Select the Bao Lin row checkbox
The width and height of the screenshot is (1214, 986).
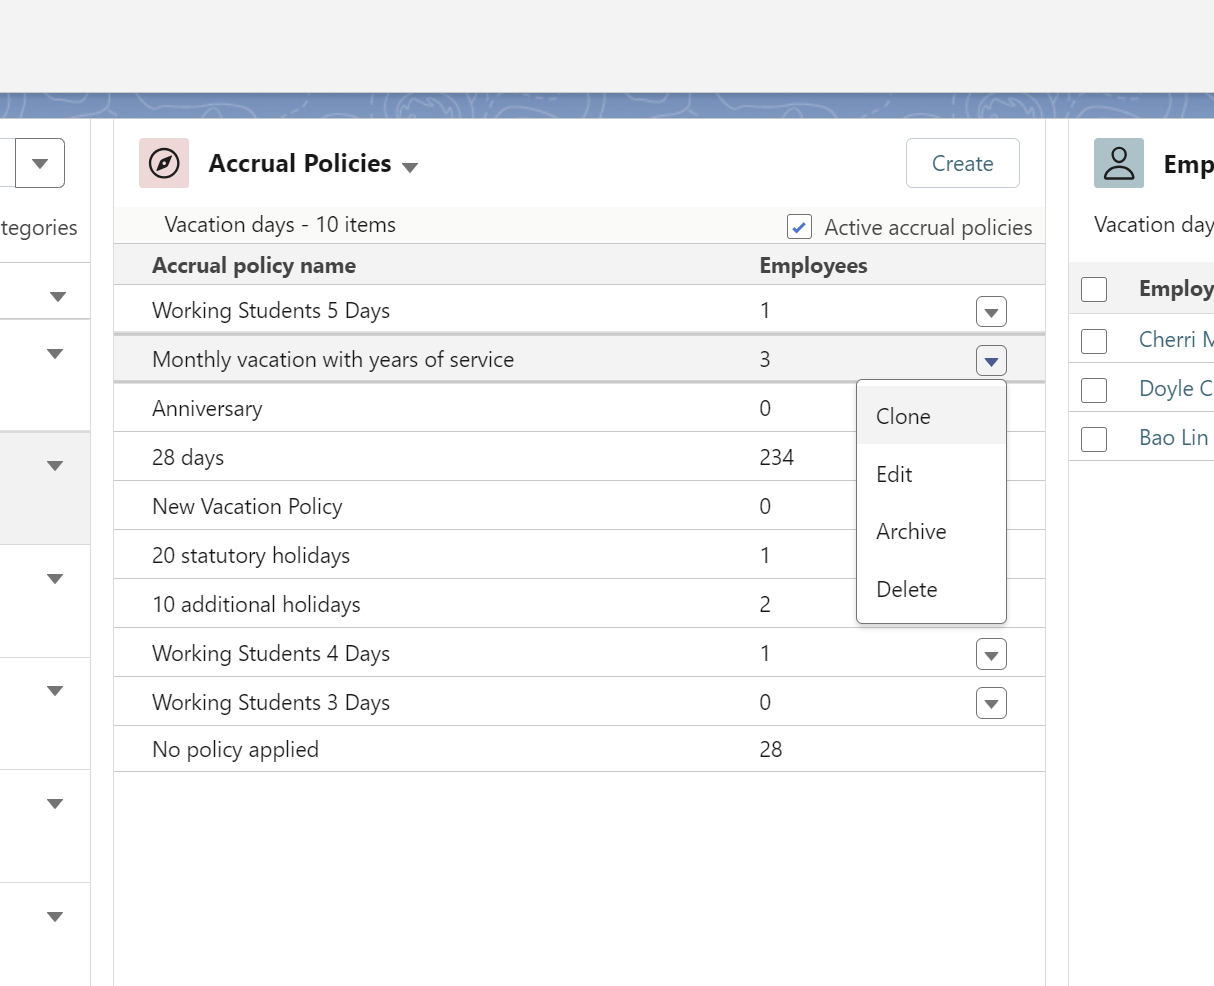1094,438
